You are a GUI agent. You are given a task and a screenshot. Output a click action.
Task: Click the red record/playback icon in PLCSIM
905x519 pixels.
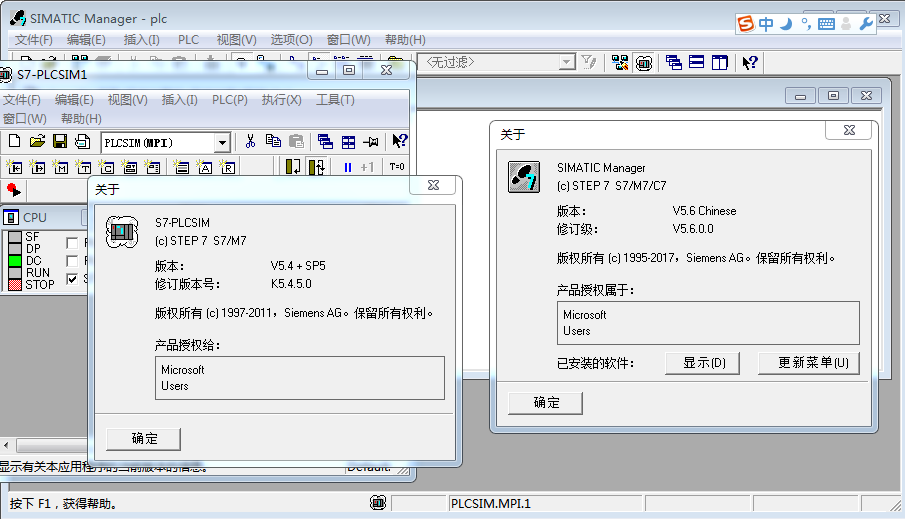click(x=13, y=189)
